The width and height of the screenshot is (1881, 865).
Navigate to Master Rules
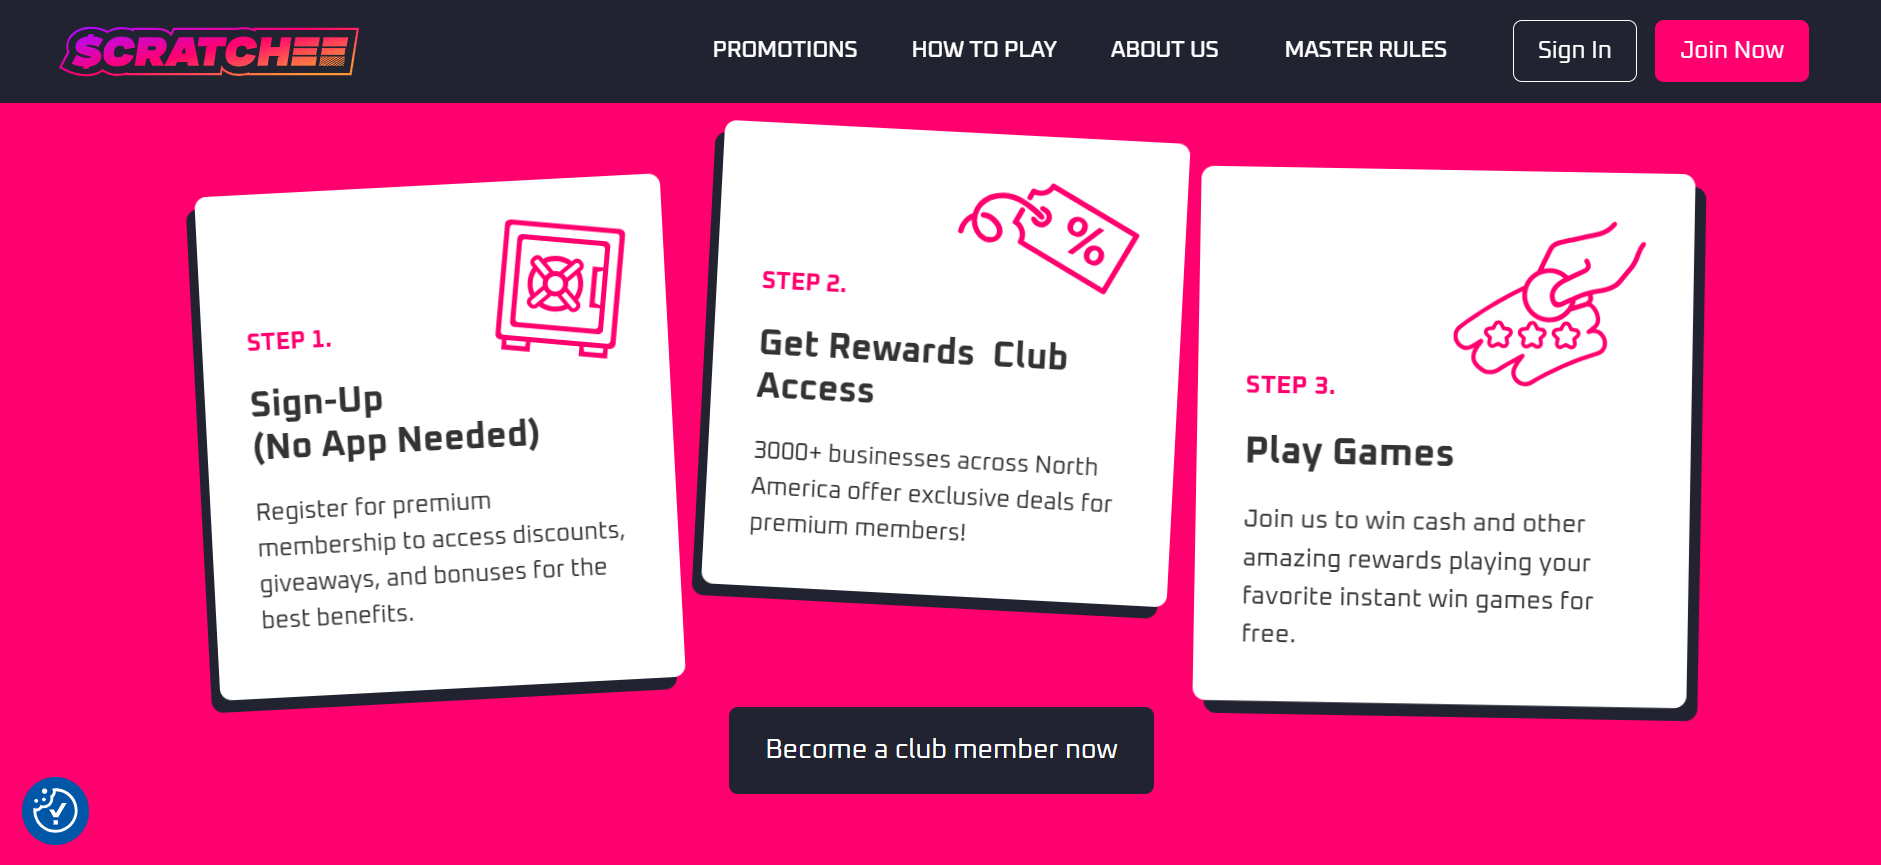pyautogui.click(x=1365, y=50)
